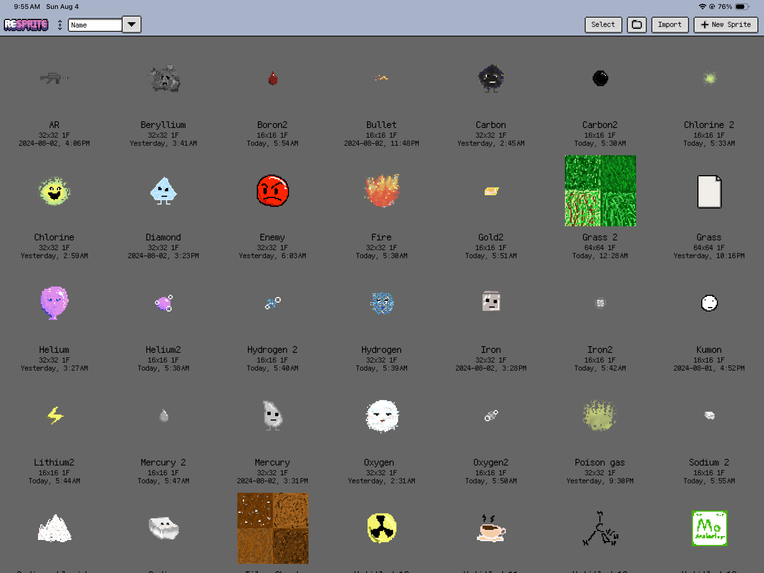Screen dimensions: 764x573
Task: Open the Mercury 2 droplet sprite
Action: (x=164, y=416)
